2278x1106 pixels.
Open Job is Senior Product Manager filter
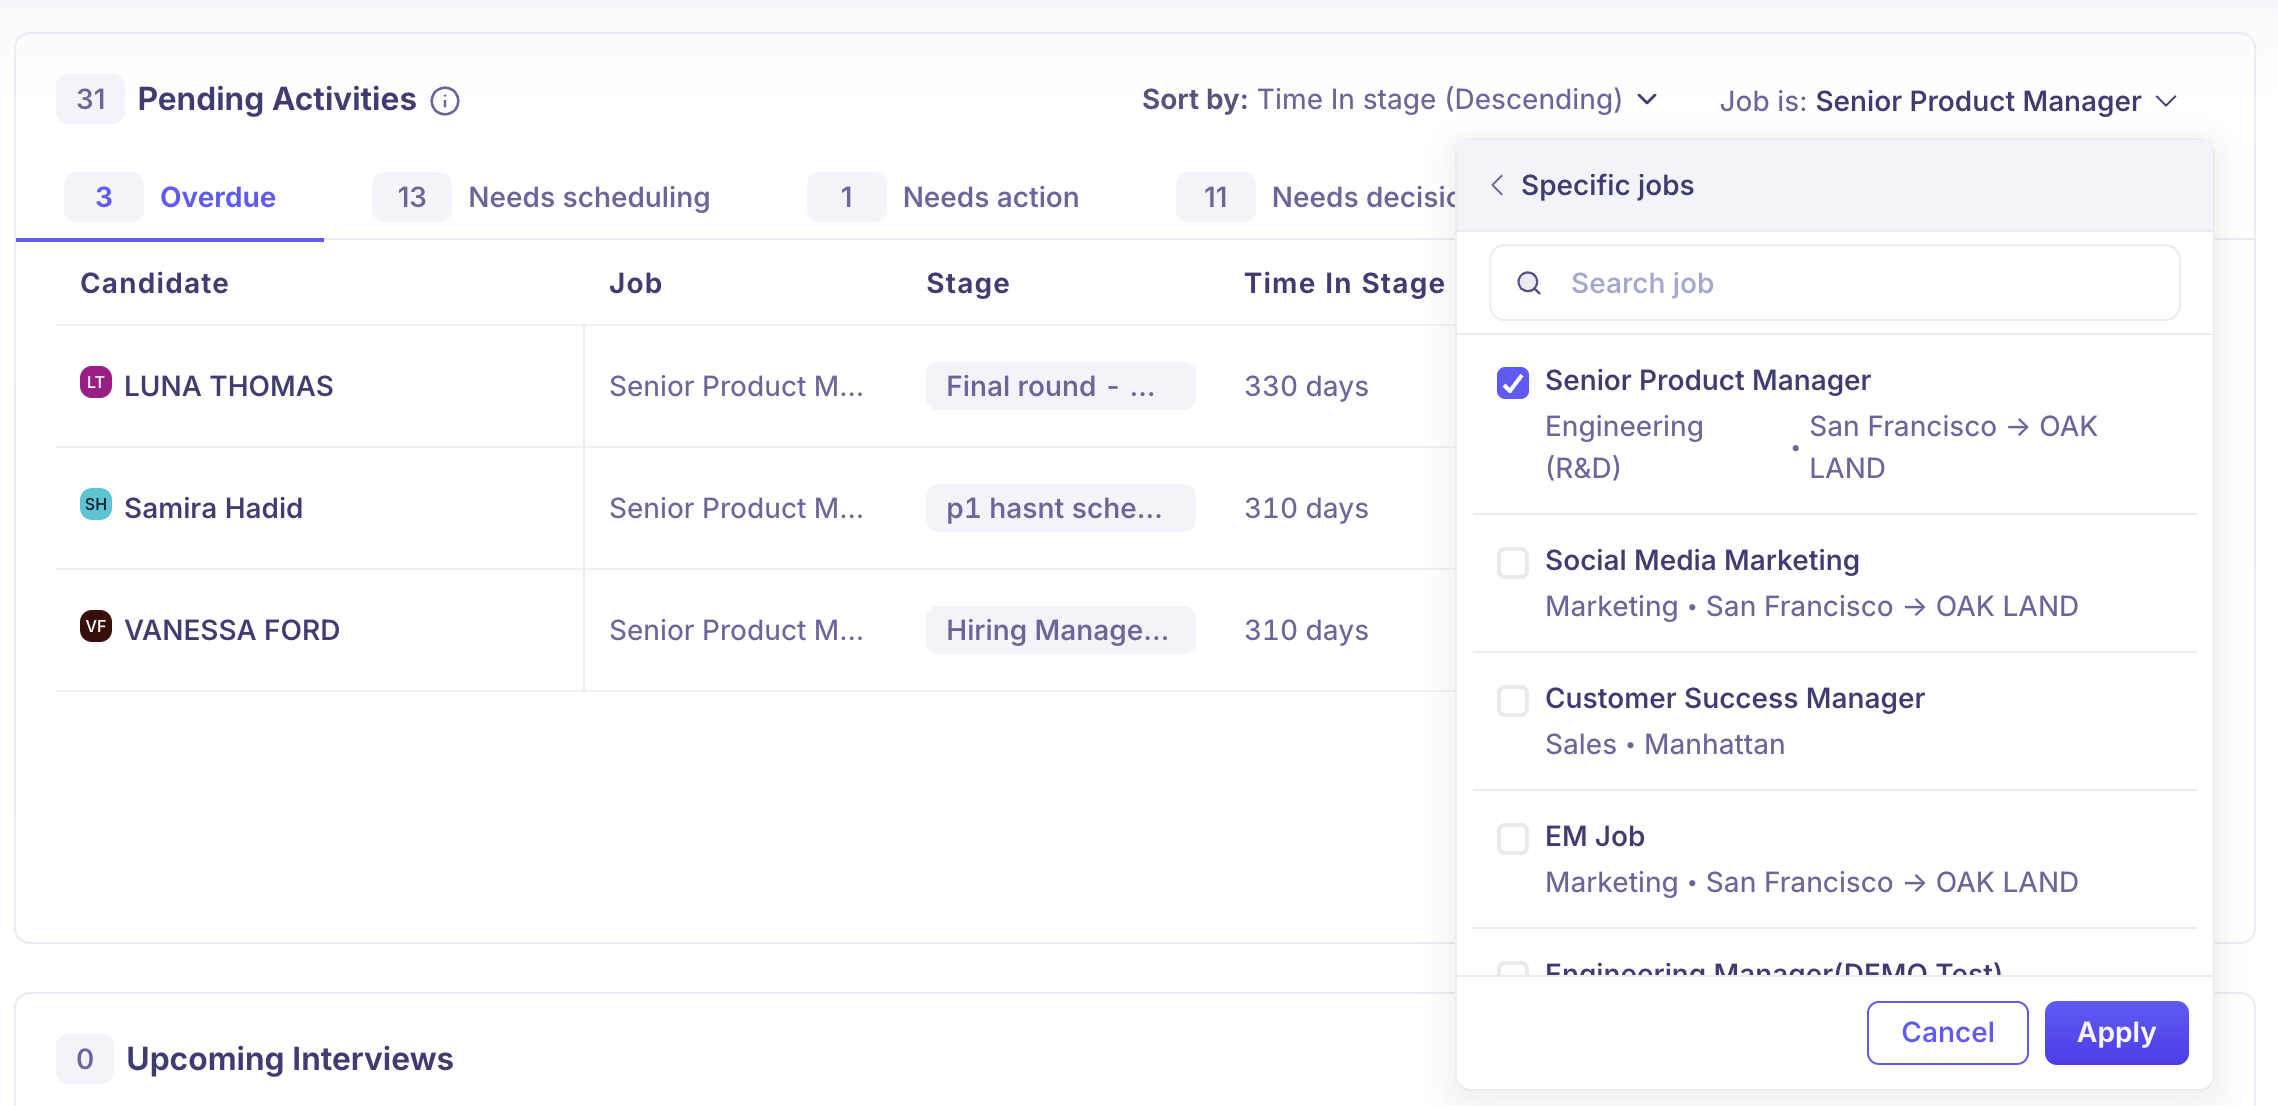[x=1948, y=101]
